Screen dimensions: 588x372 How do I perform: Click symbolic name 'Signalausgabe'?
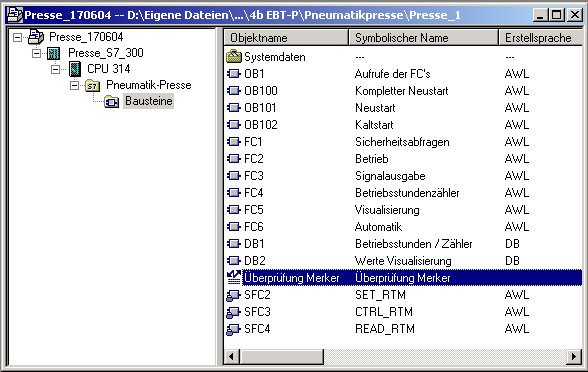pos(390,176)
